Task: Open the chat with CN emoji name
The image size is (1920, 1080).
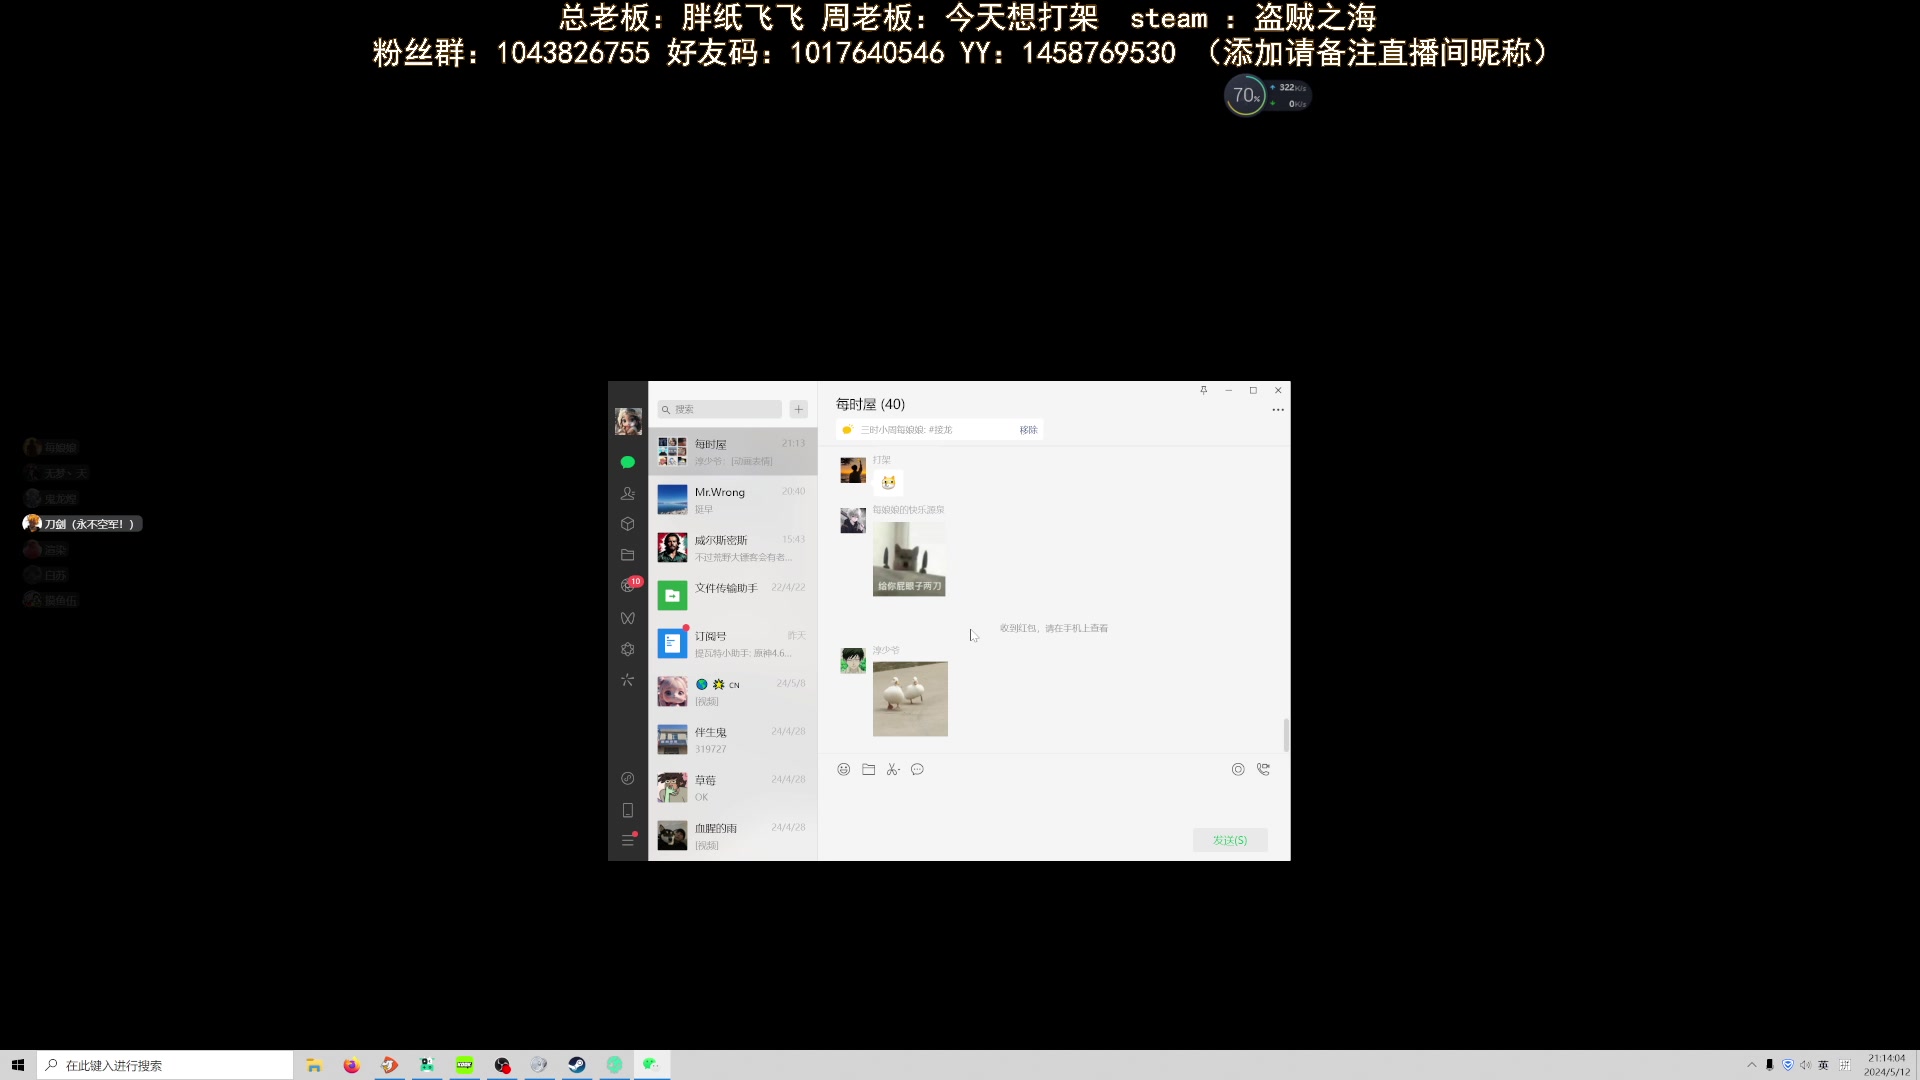Action: click(x=733, y=691)
